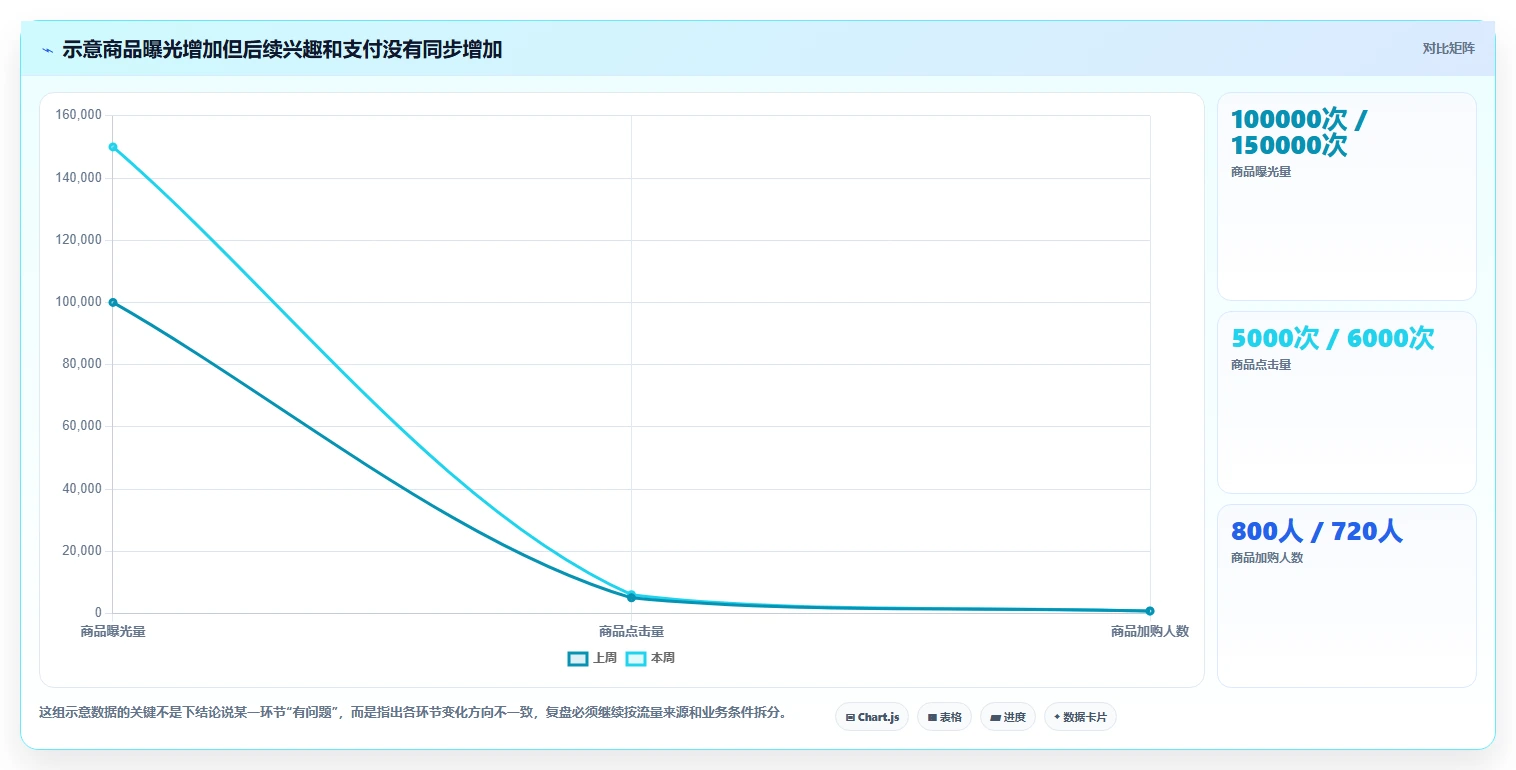The height and width of the screenshot is (770, 1516).
Task: Click the chart title 示意商品曝光增加但后续兴趣
Action: (x=282, y=50)
